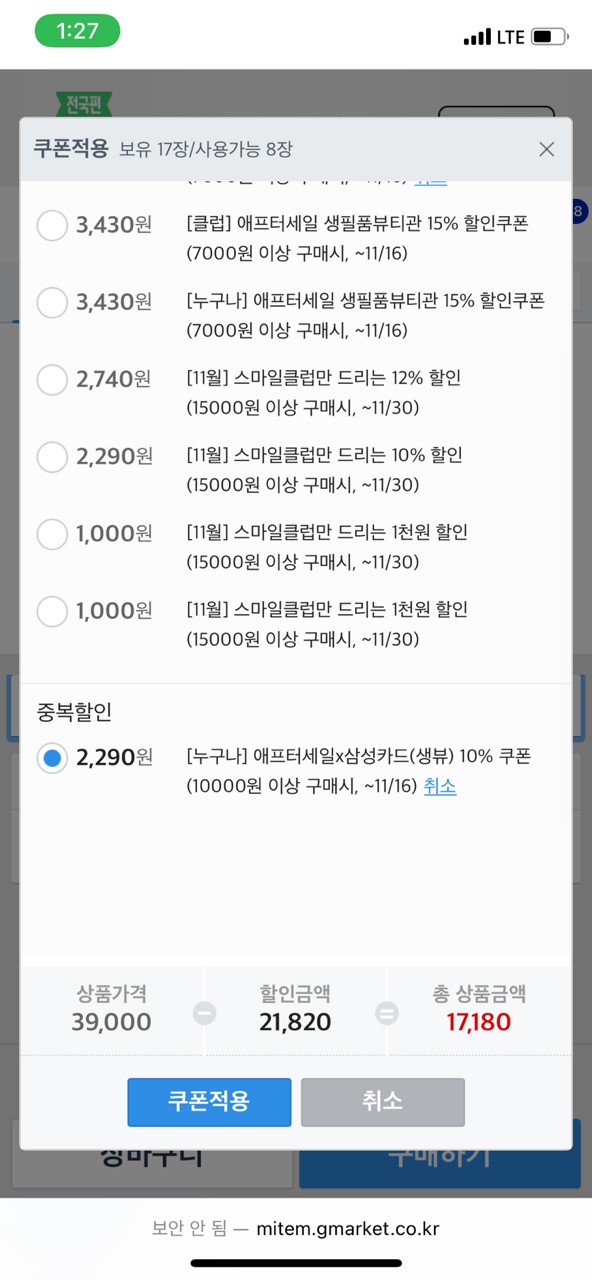592x1280 pixels.
Task: Tap the 총 상품금액 17,180 total amount
Action: pos(479,1022)
